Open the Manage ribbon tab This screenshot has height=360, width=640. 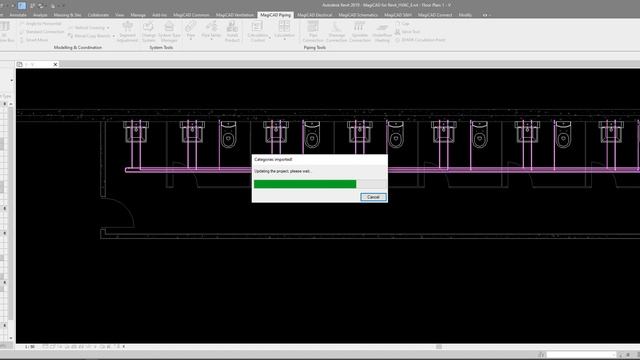pos(138,15)
